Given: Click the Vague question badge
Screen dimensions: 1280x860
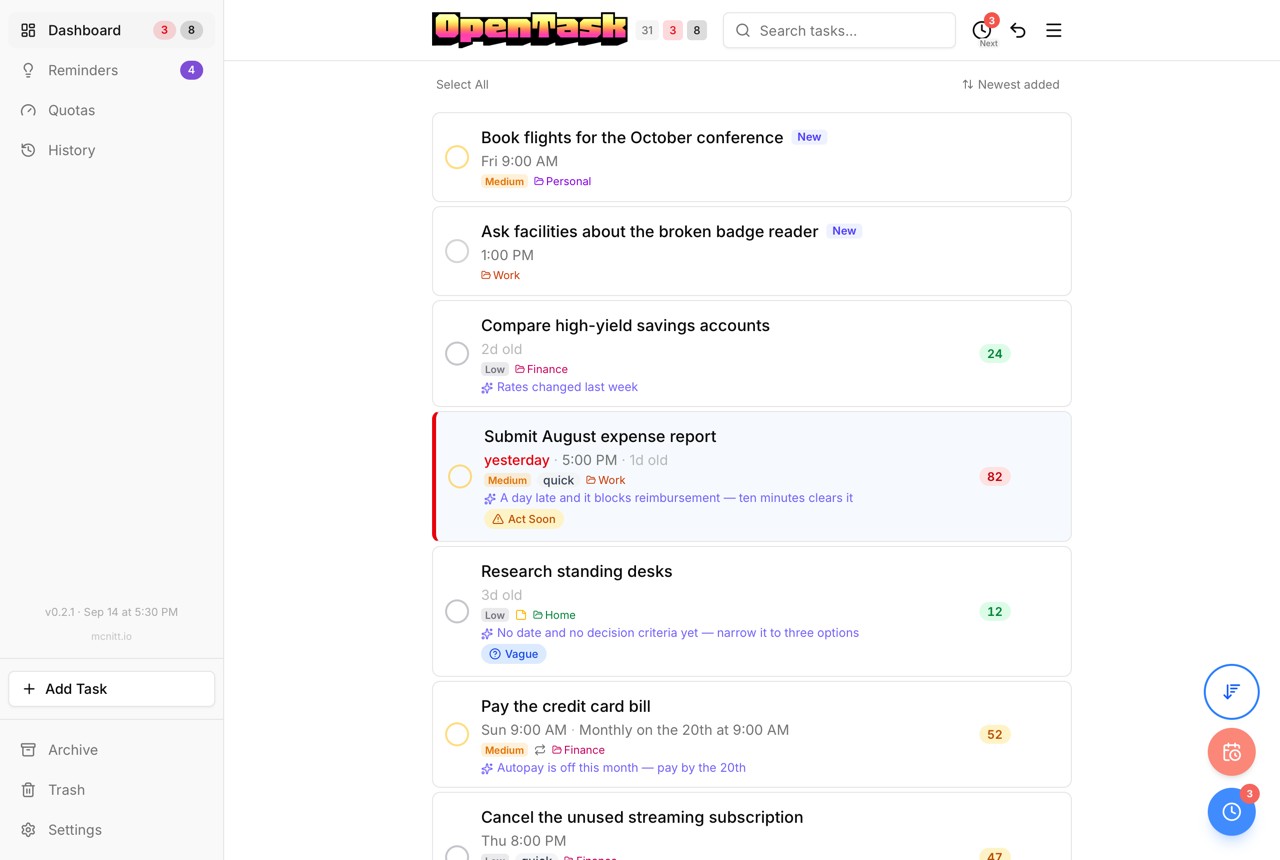Looking at the screenshot, I should pyautogui.click(x=514, y=654).
